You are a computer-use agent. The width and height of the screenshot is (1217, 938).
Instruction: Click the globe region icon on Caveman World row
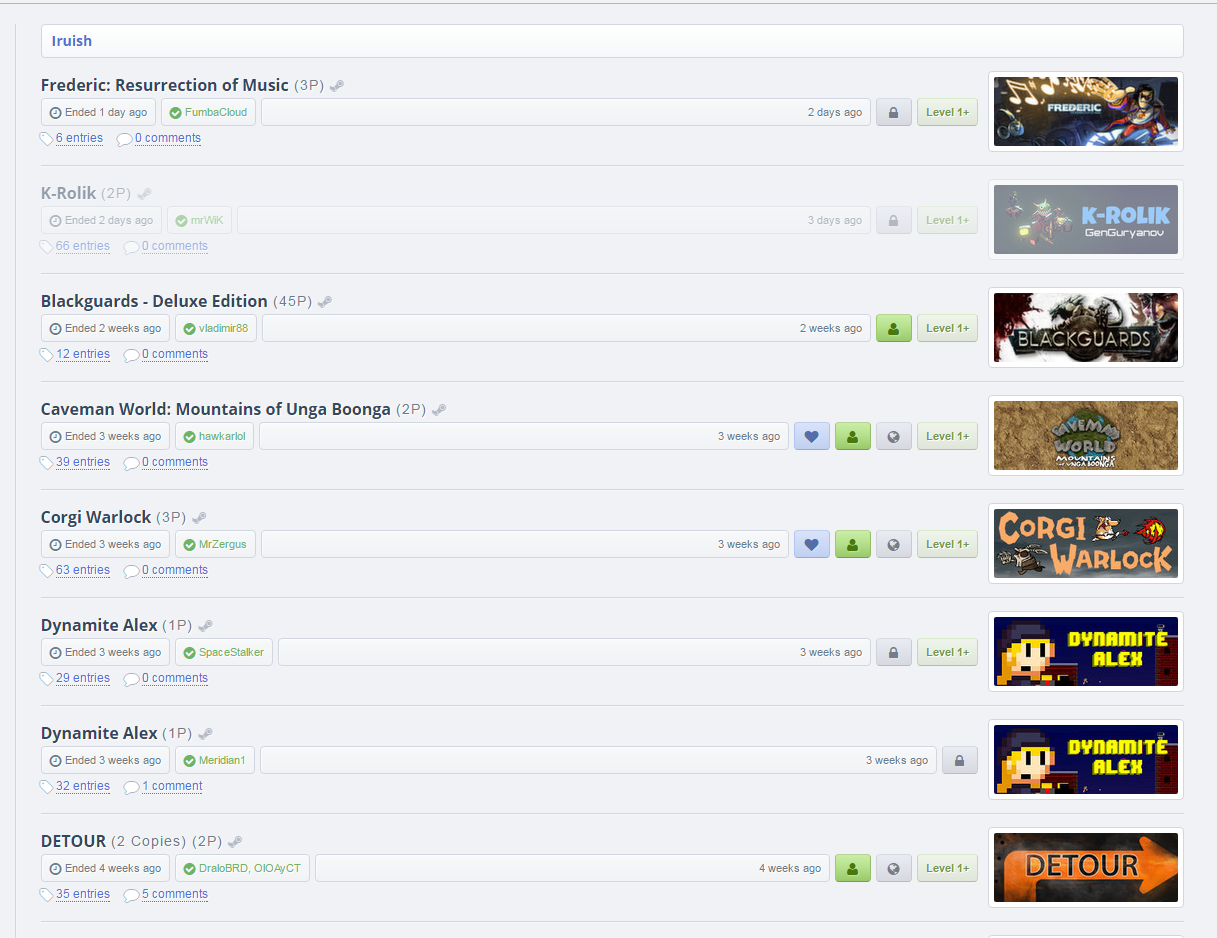[x=894, y=436]
